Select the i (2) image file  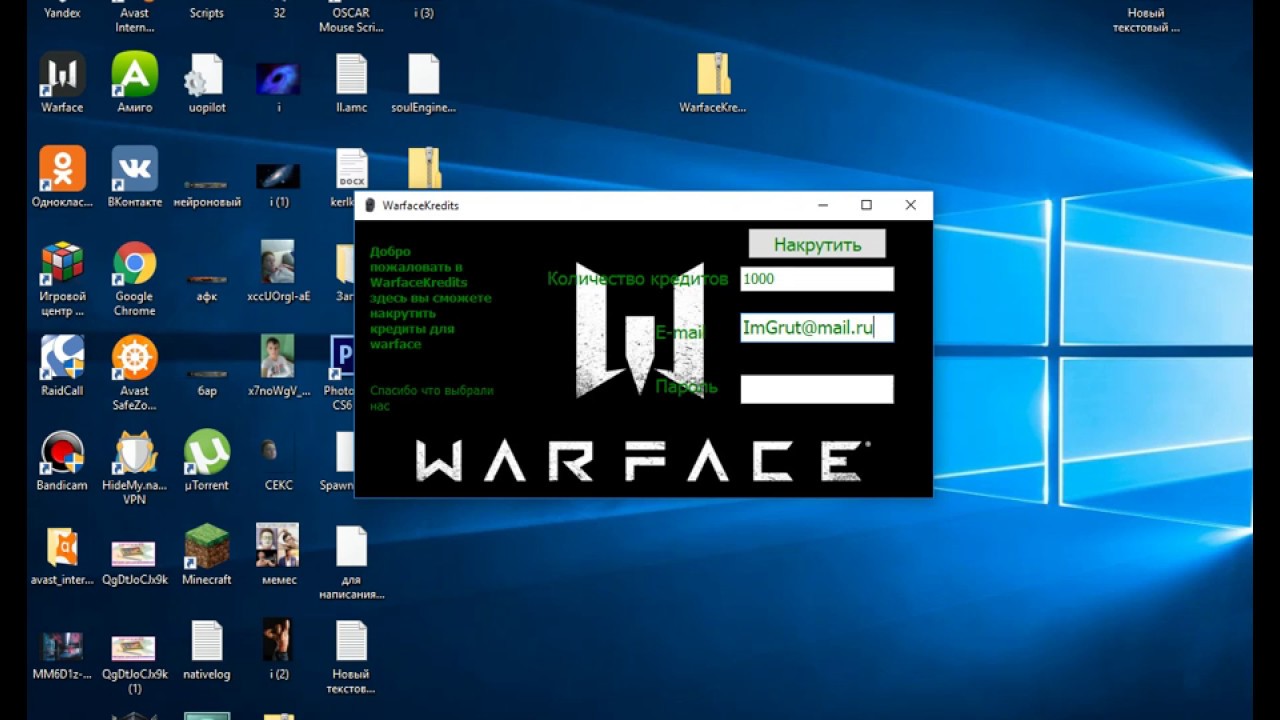pyautogui.click(x=279, y=650)
